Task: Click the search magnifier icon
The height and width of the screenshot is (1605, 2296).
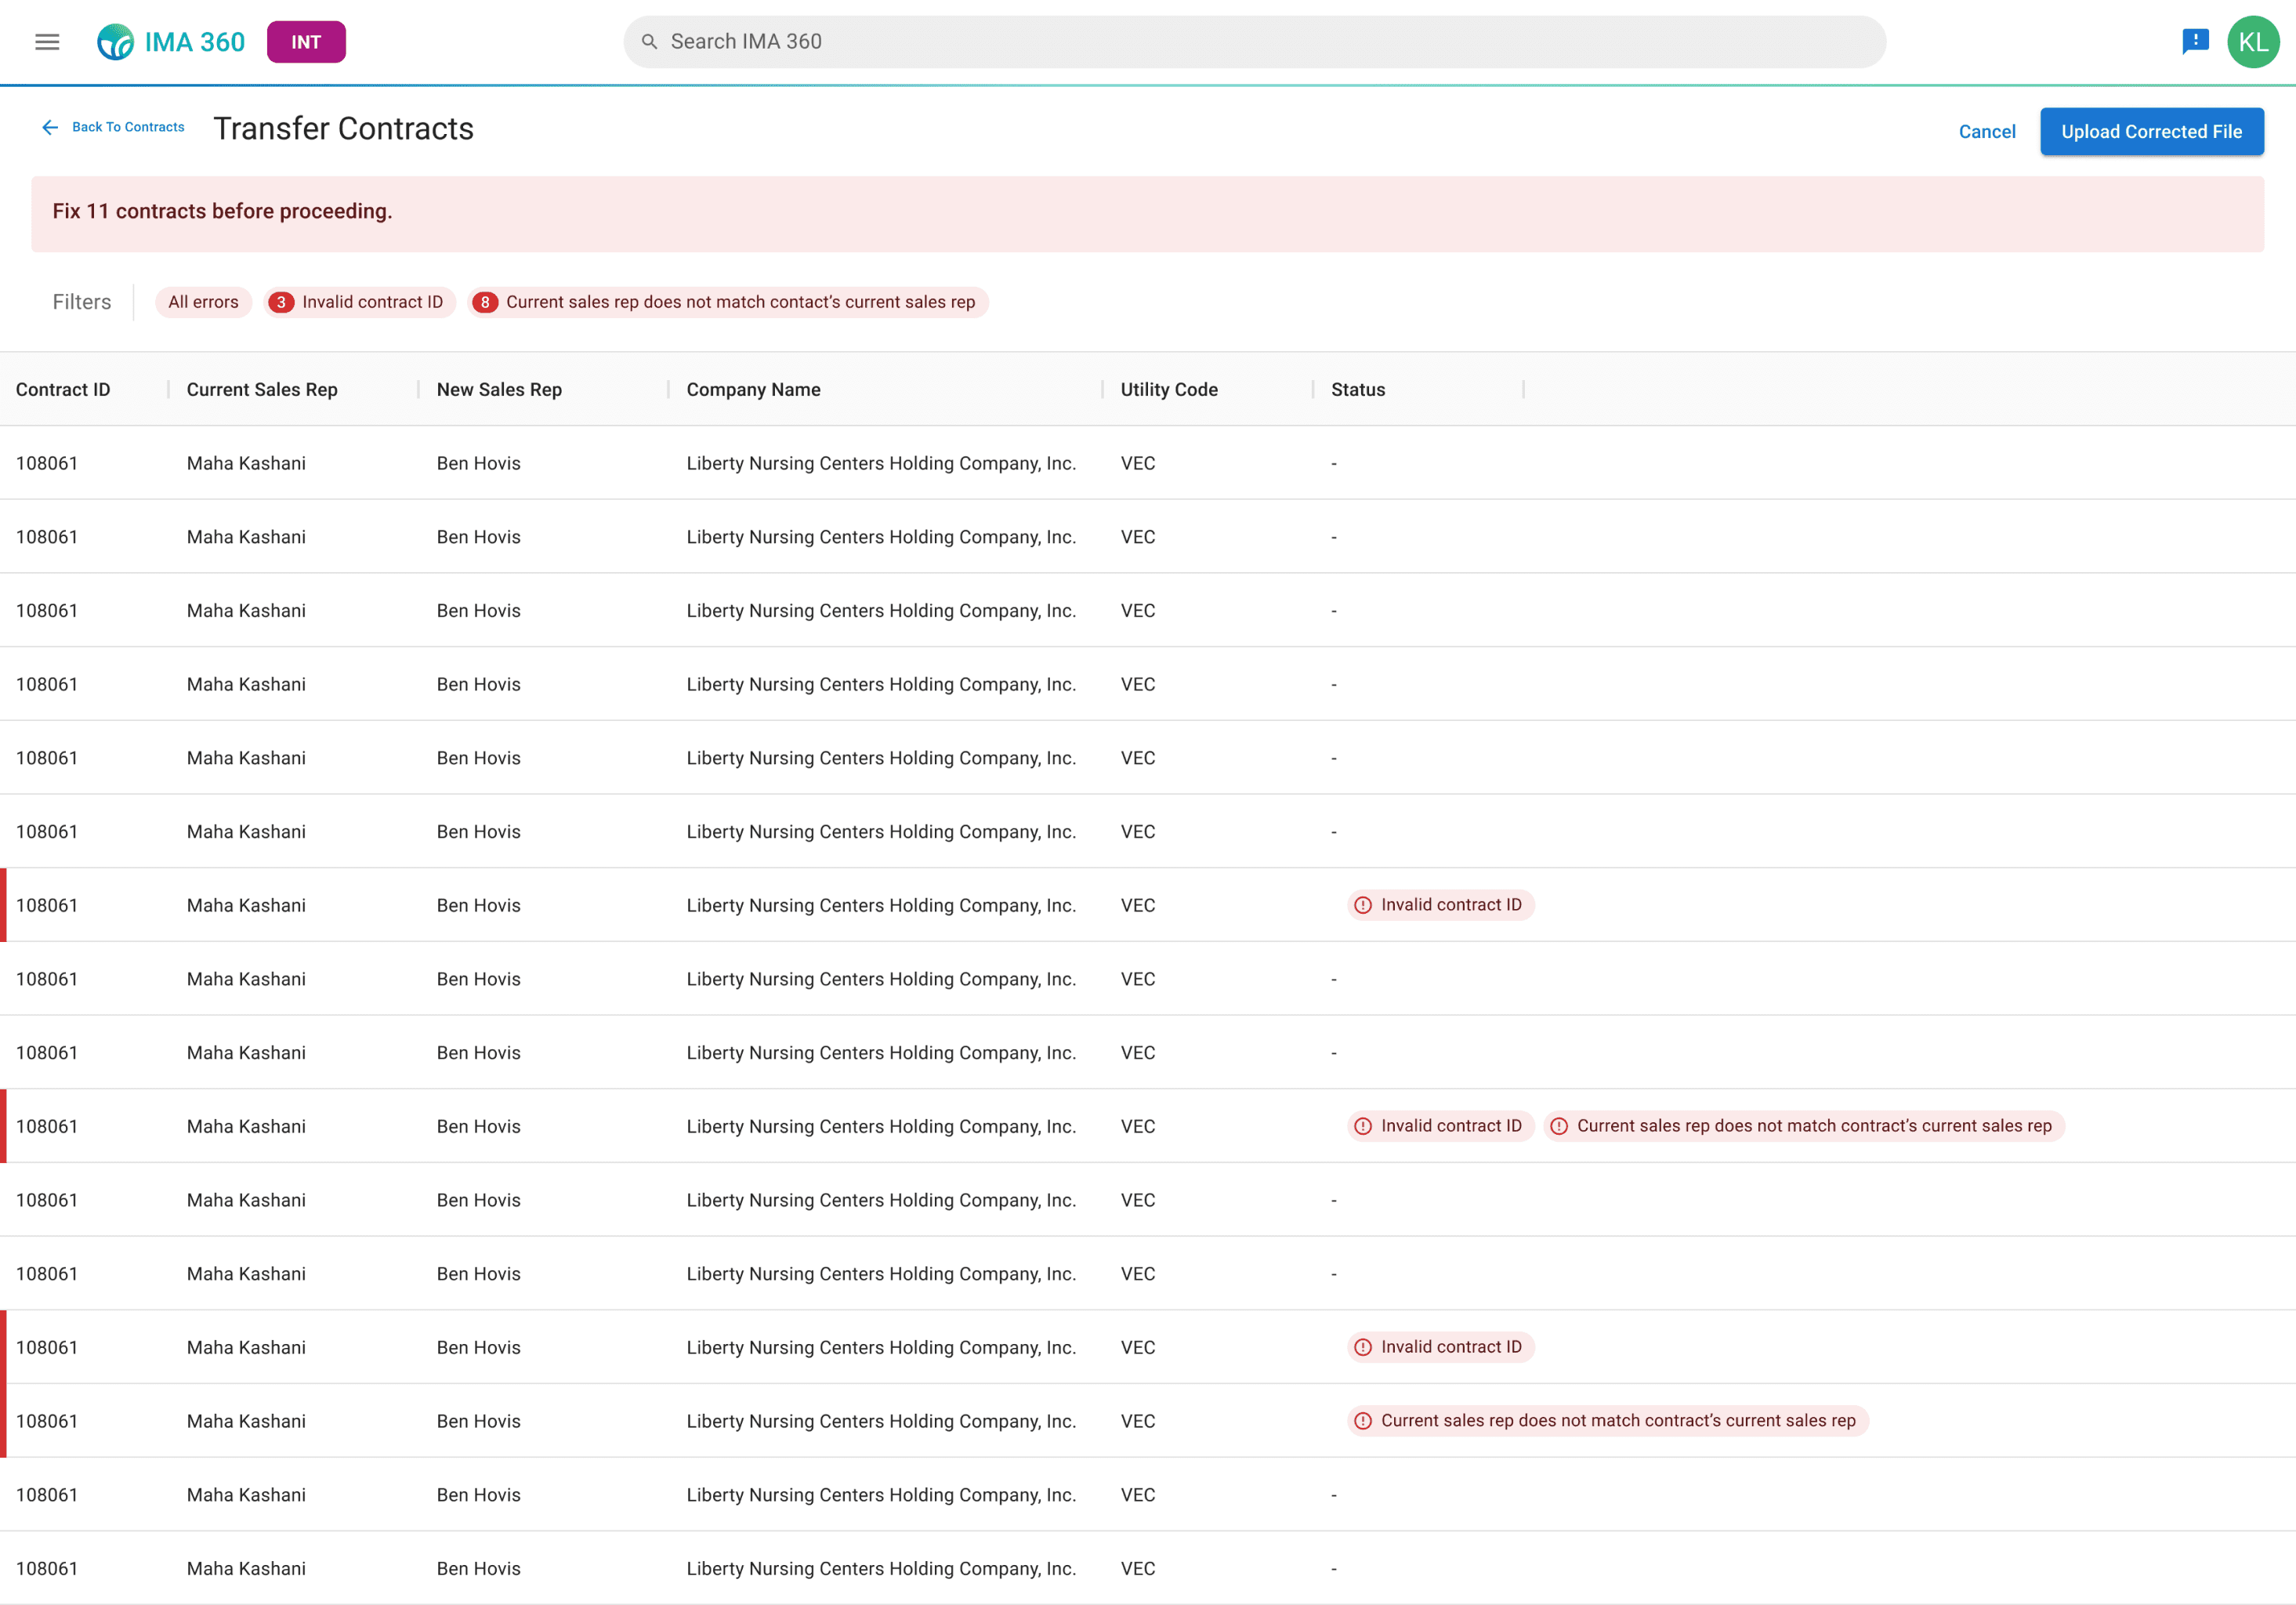Action: [649, 42]
